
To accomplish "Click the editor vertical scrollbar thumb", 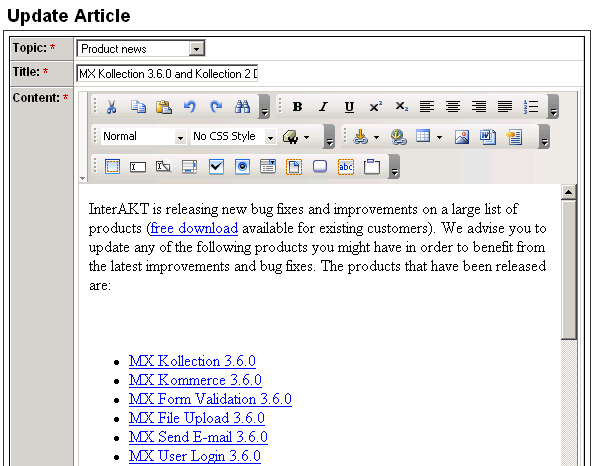I will [569, 270].
